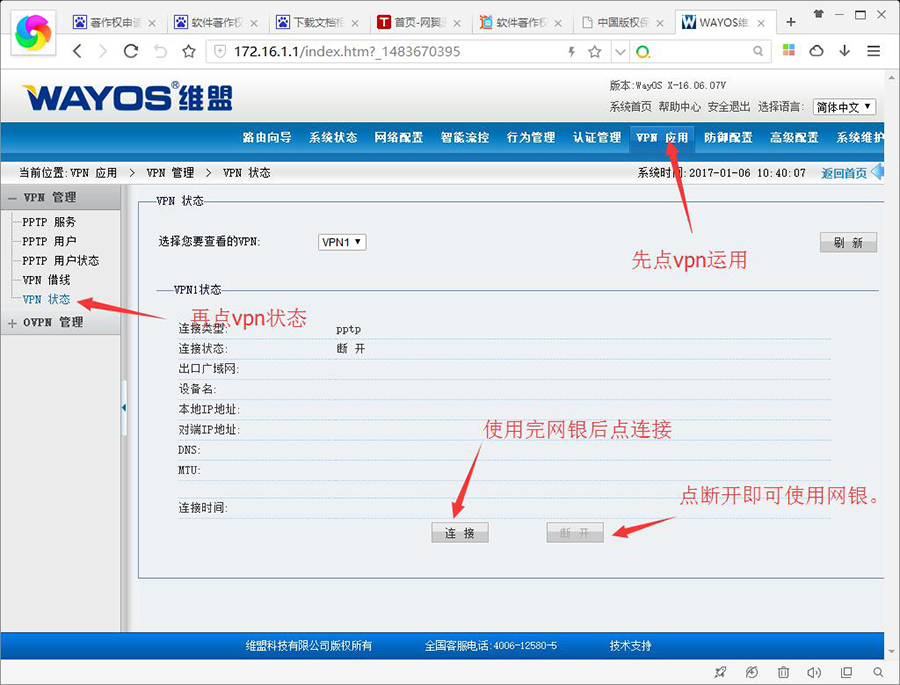Click the magnifier in the search box
900x685 pixels.
coord(758,51)
